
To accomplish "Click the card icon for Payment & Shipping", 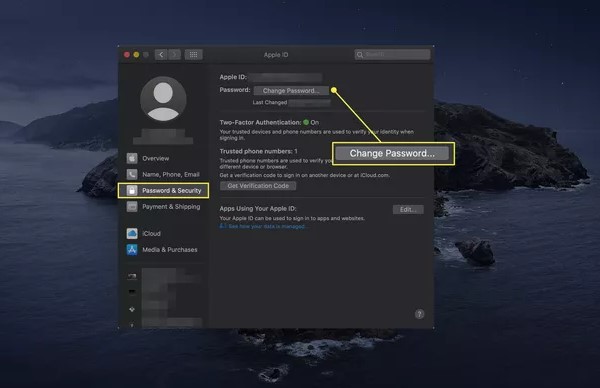I will (132, 207).
